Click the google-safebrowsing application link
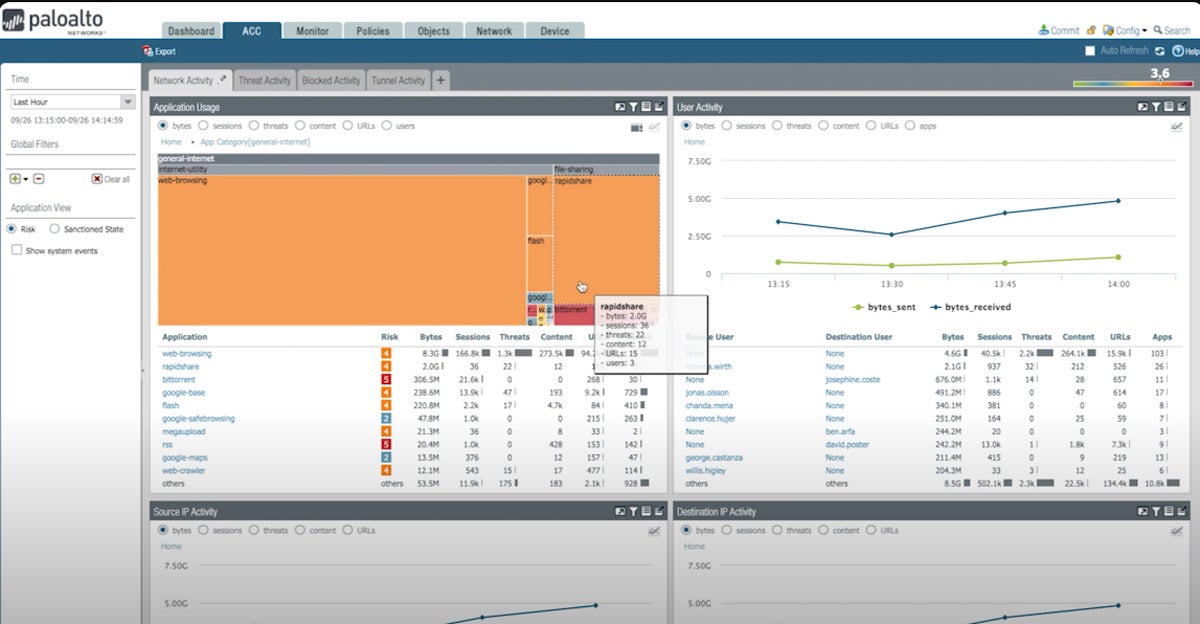The height and width of the screenshot is (624, 1200). tap(198, 419)
